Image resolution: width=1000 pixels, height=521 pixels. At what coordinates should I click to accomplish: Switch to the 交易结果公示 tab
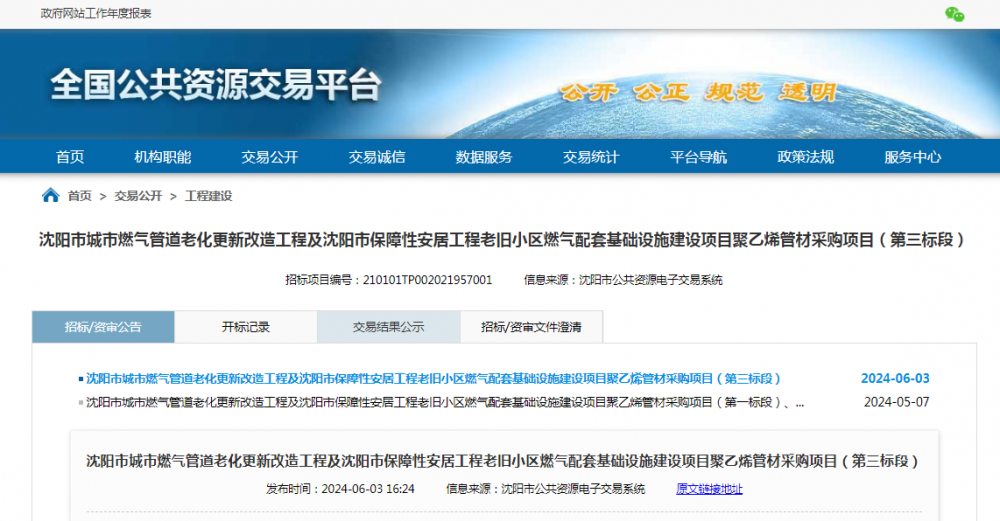[388, 327]
